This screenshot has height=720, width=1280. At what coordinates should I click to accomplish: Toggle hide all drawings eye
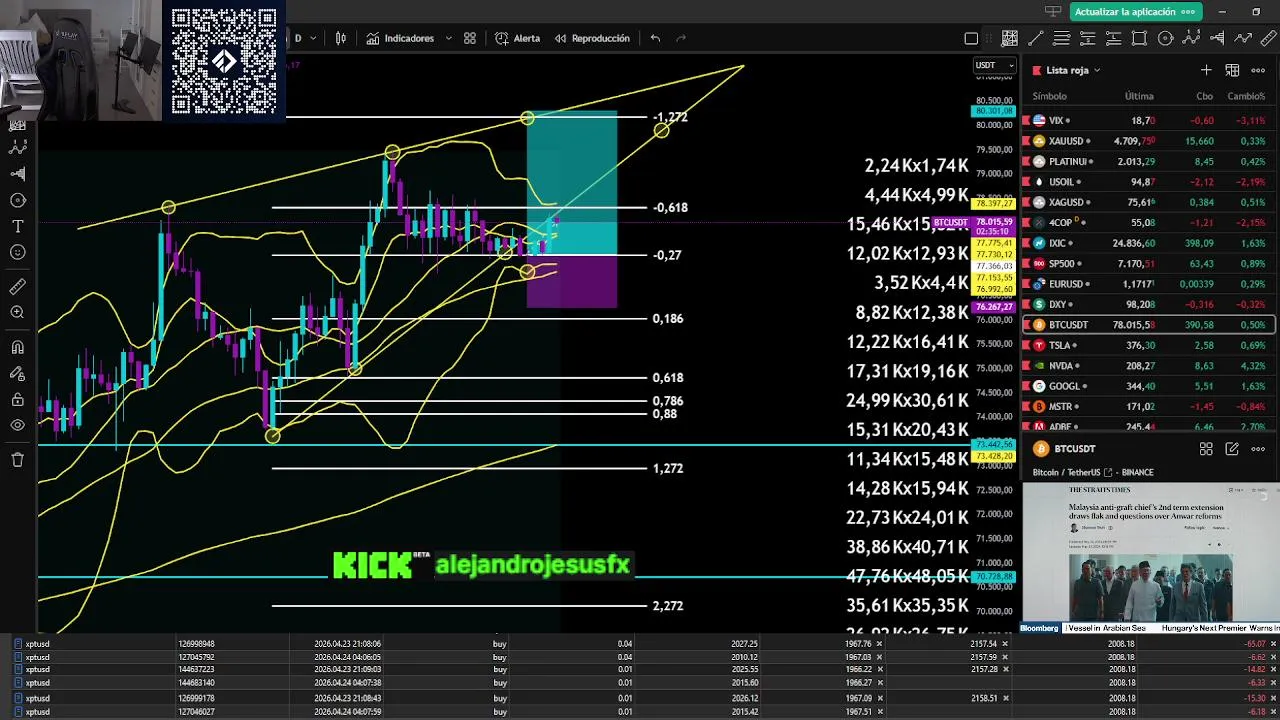coord(17,426)
